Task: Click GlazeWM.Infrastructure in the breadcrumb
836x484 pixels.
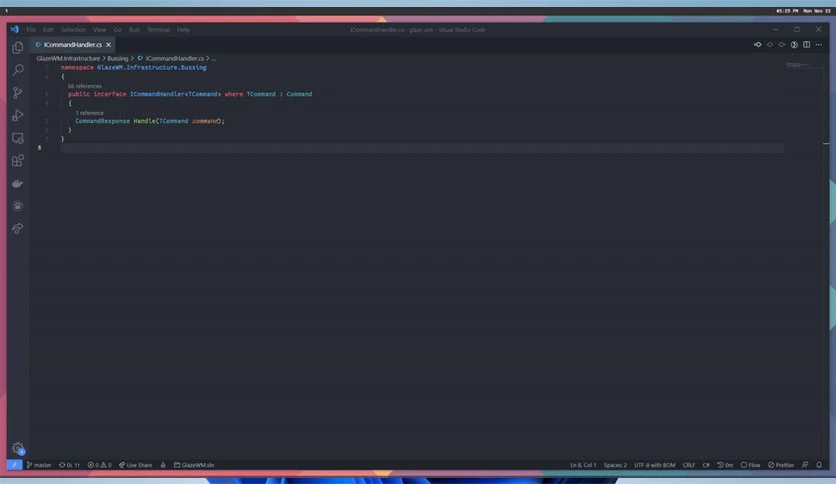Action: (x=68, y=59)
